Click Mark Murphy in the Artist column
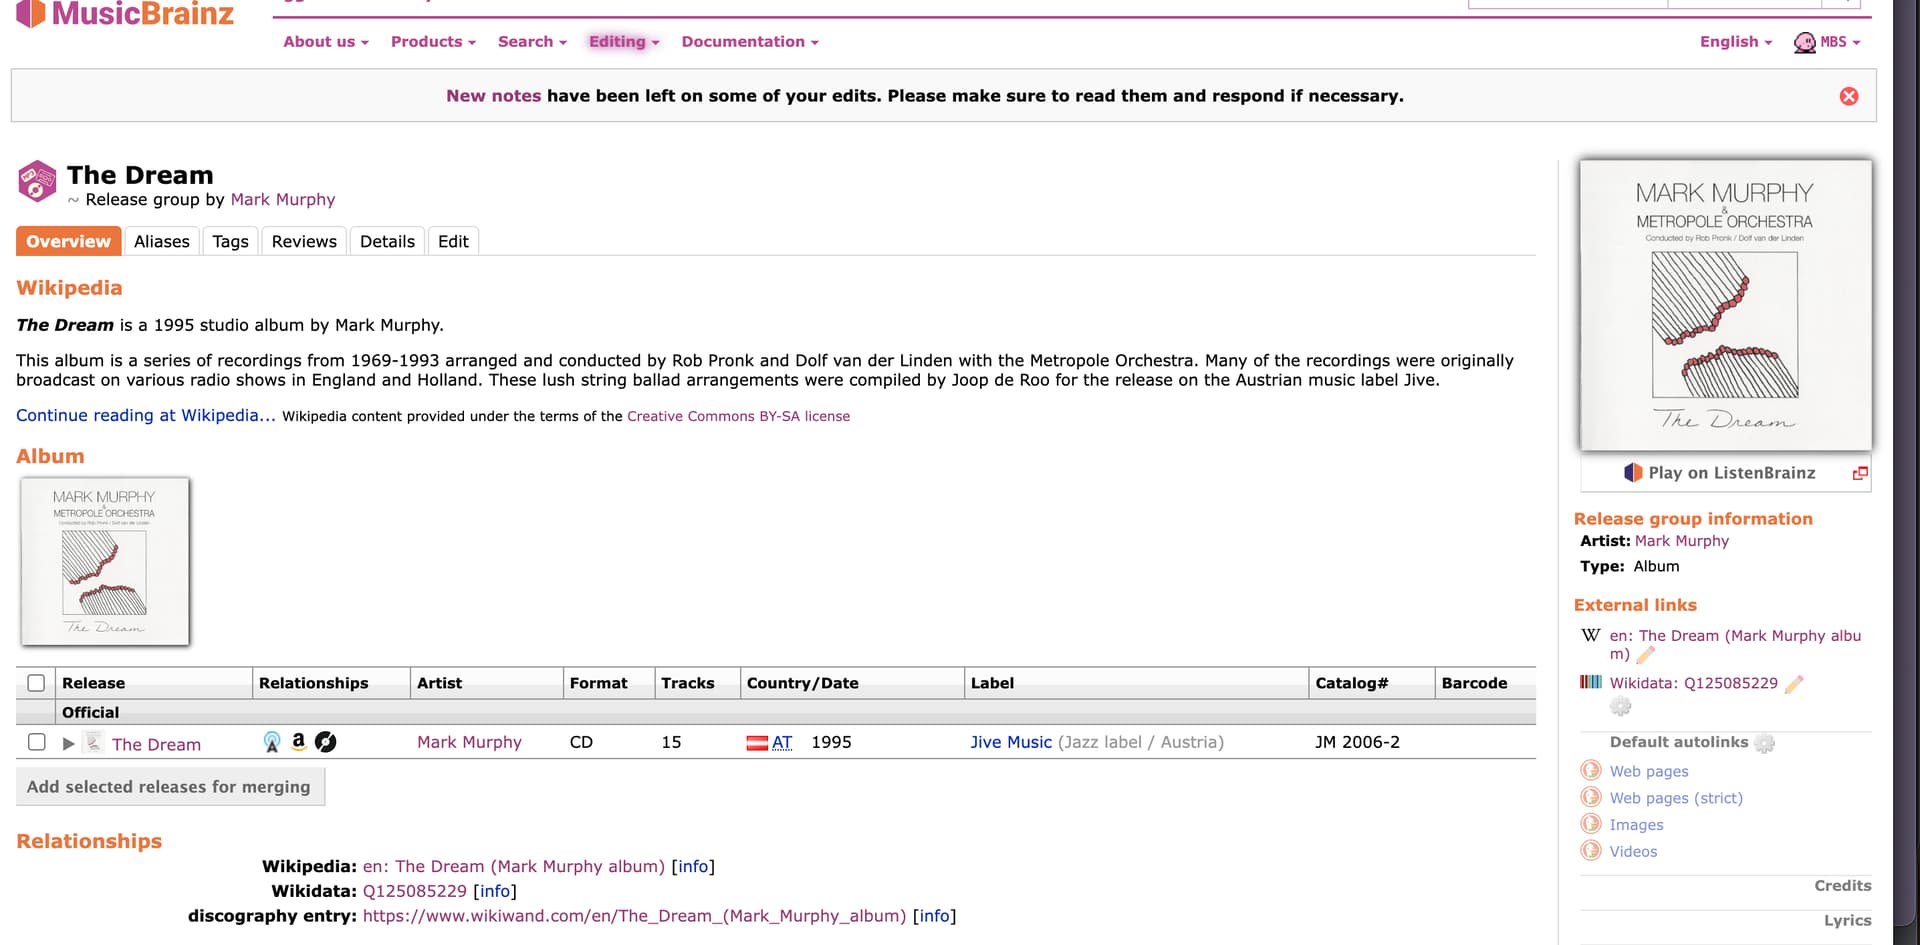Screen dimensions: 1920x945 pos(469,742)
